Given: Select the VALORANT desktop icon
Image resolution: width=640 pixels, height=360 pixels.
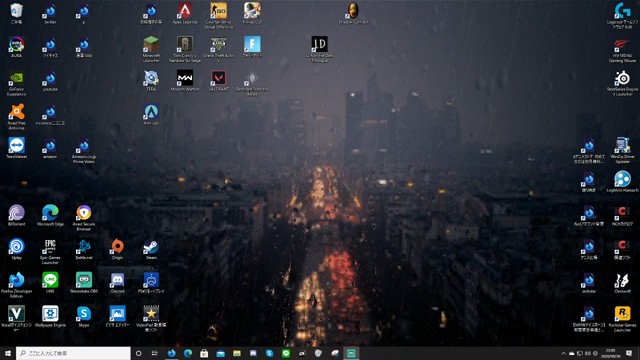Looking at the screenshot, I should (218, 80).
